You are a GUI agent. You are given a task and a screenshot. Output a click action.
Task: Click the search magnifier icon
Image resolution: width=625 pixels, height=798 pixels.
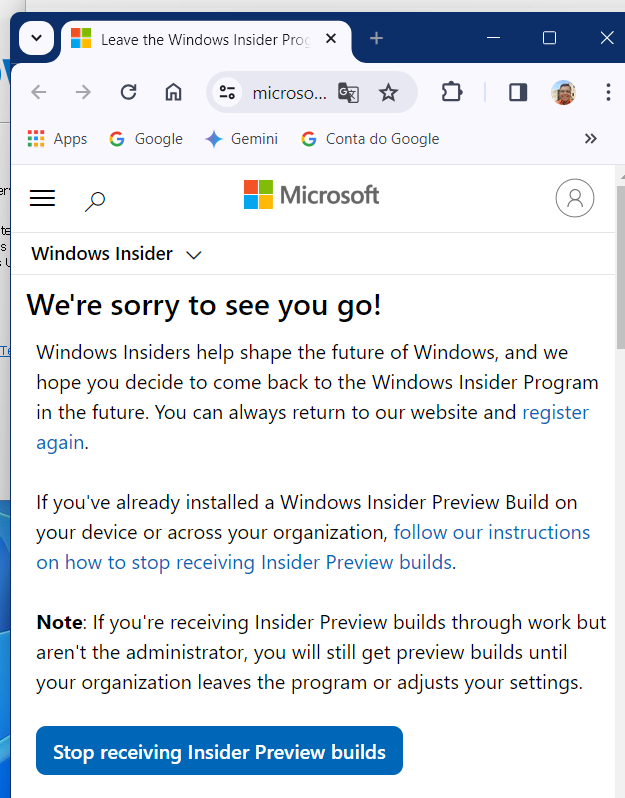[x=95, y=201]
